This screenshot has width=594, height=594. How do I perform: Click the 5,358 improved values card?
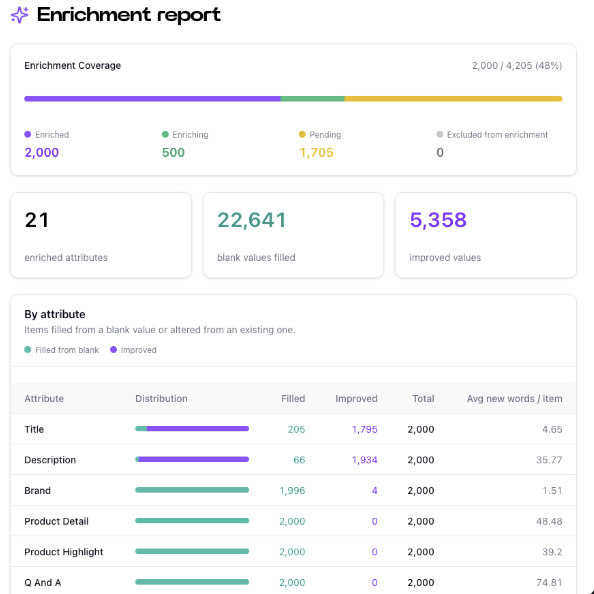[486, 235]
